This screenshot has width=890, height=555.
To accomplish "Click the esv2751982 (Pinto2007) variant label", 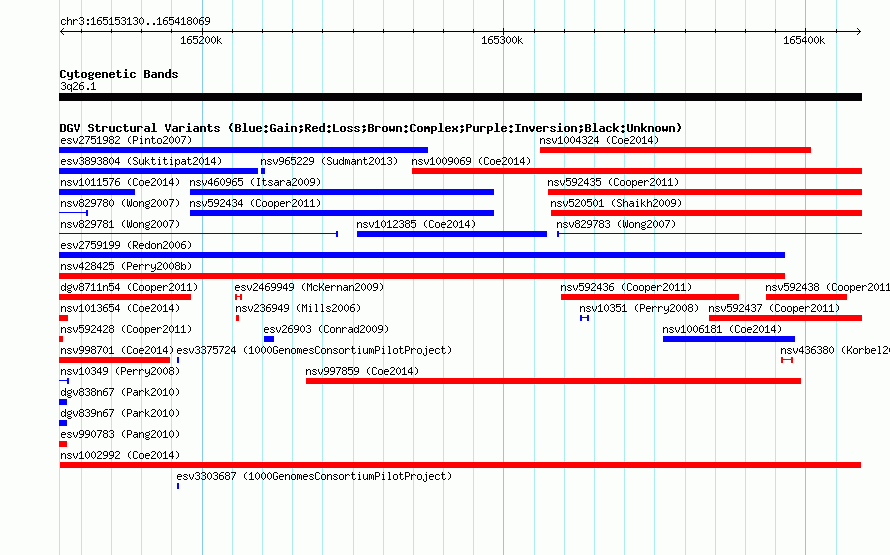I will [x=126, y=140].
